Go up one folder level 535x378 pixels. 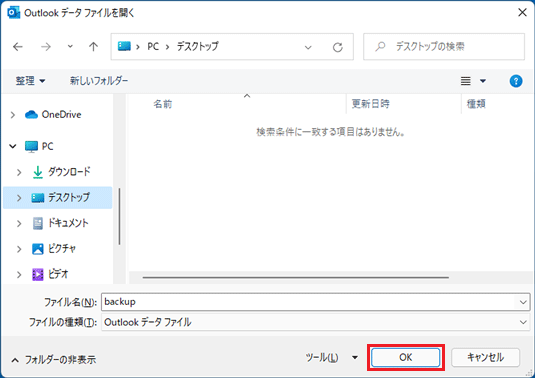click(x=93, y=46)
